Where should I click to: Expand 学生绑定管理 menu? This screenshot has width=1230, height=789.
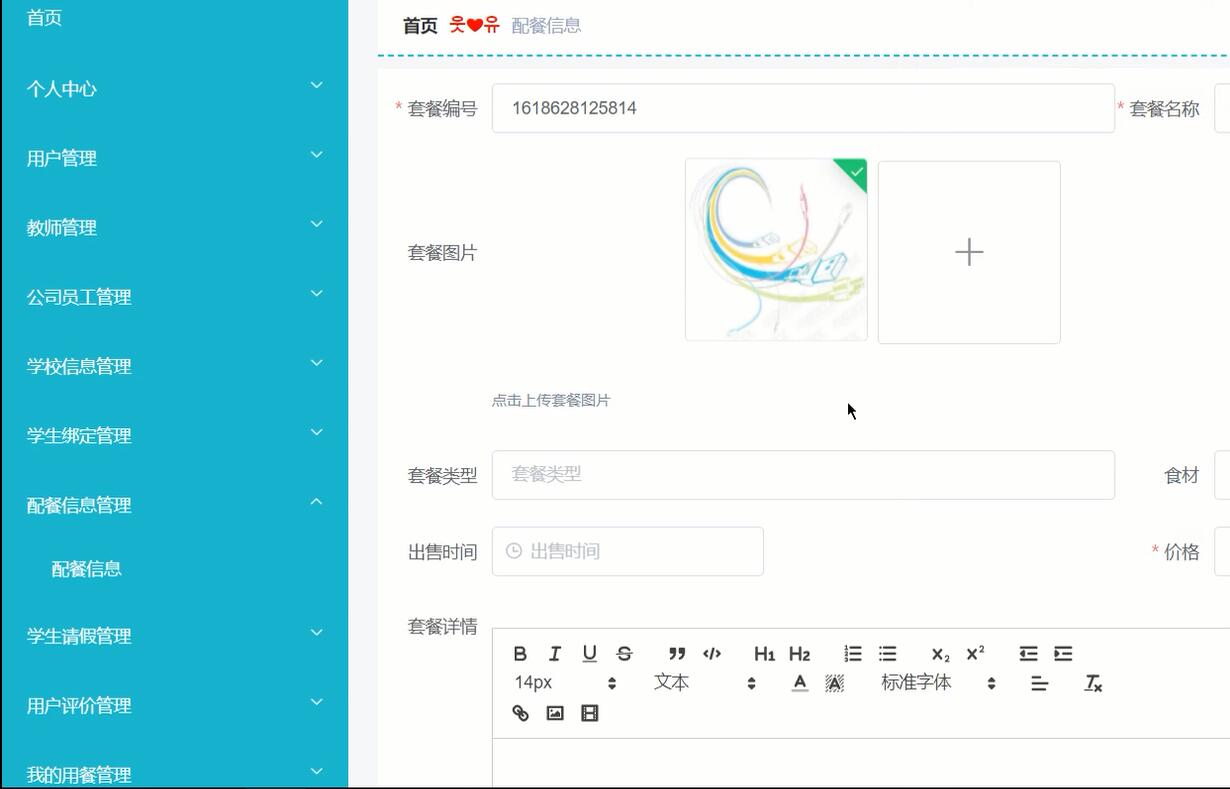click(x=174, y=435)
